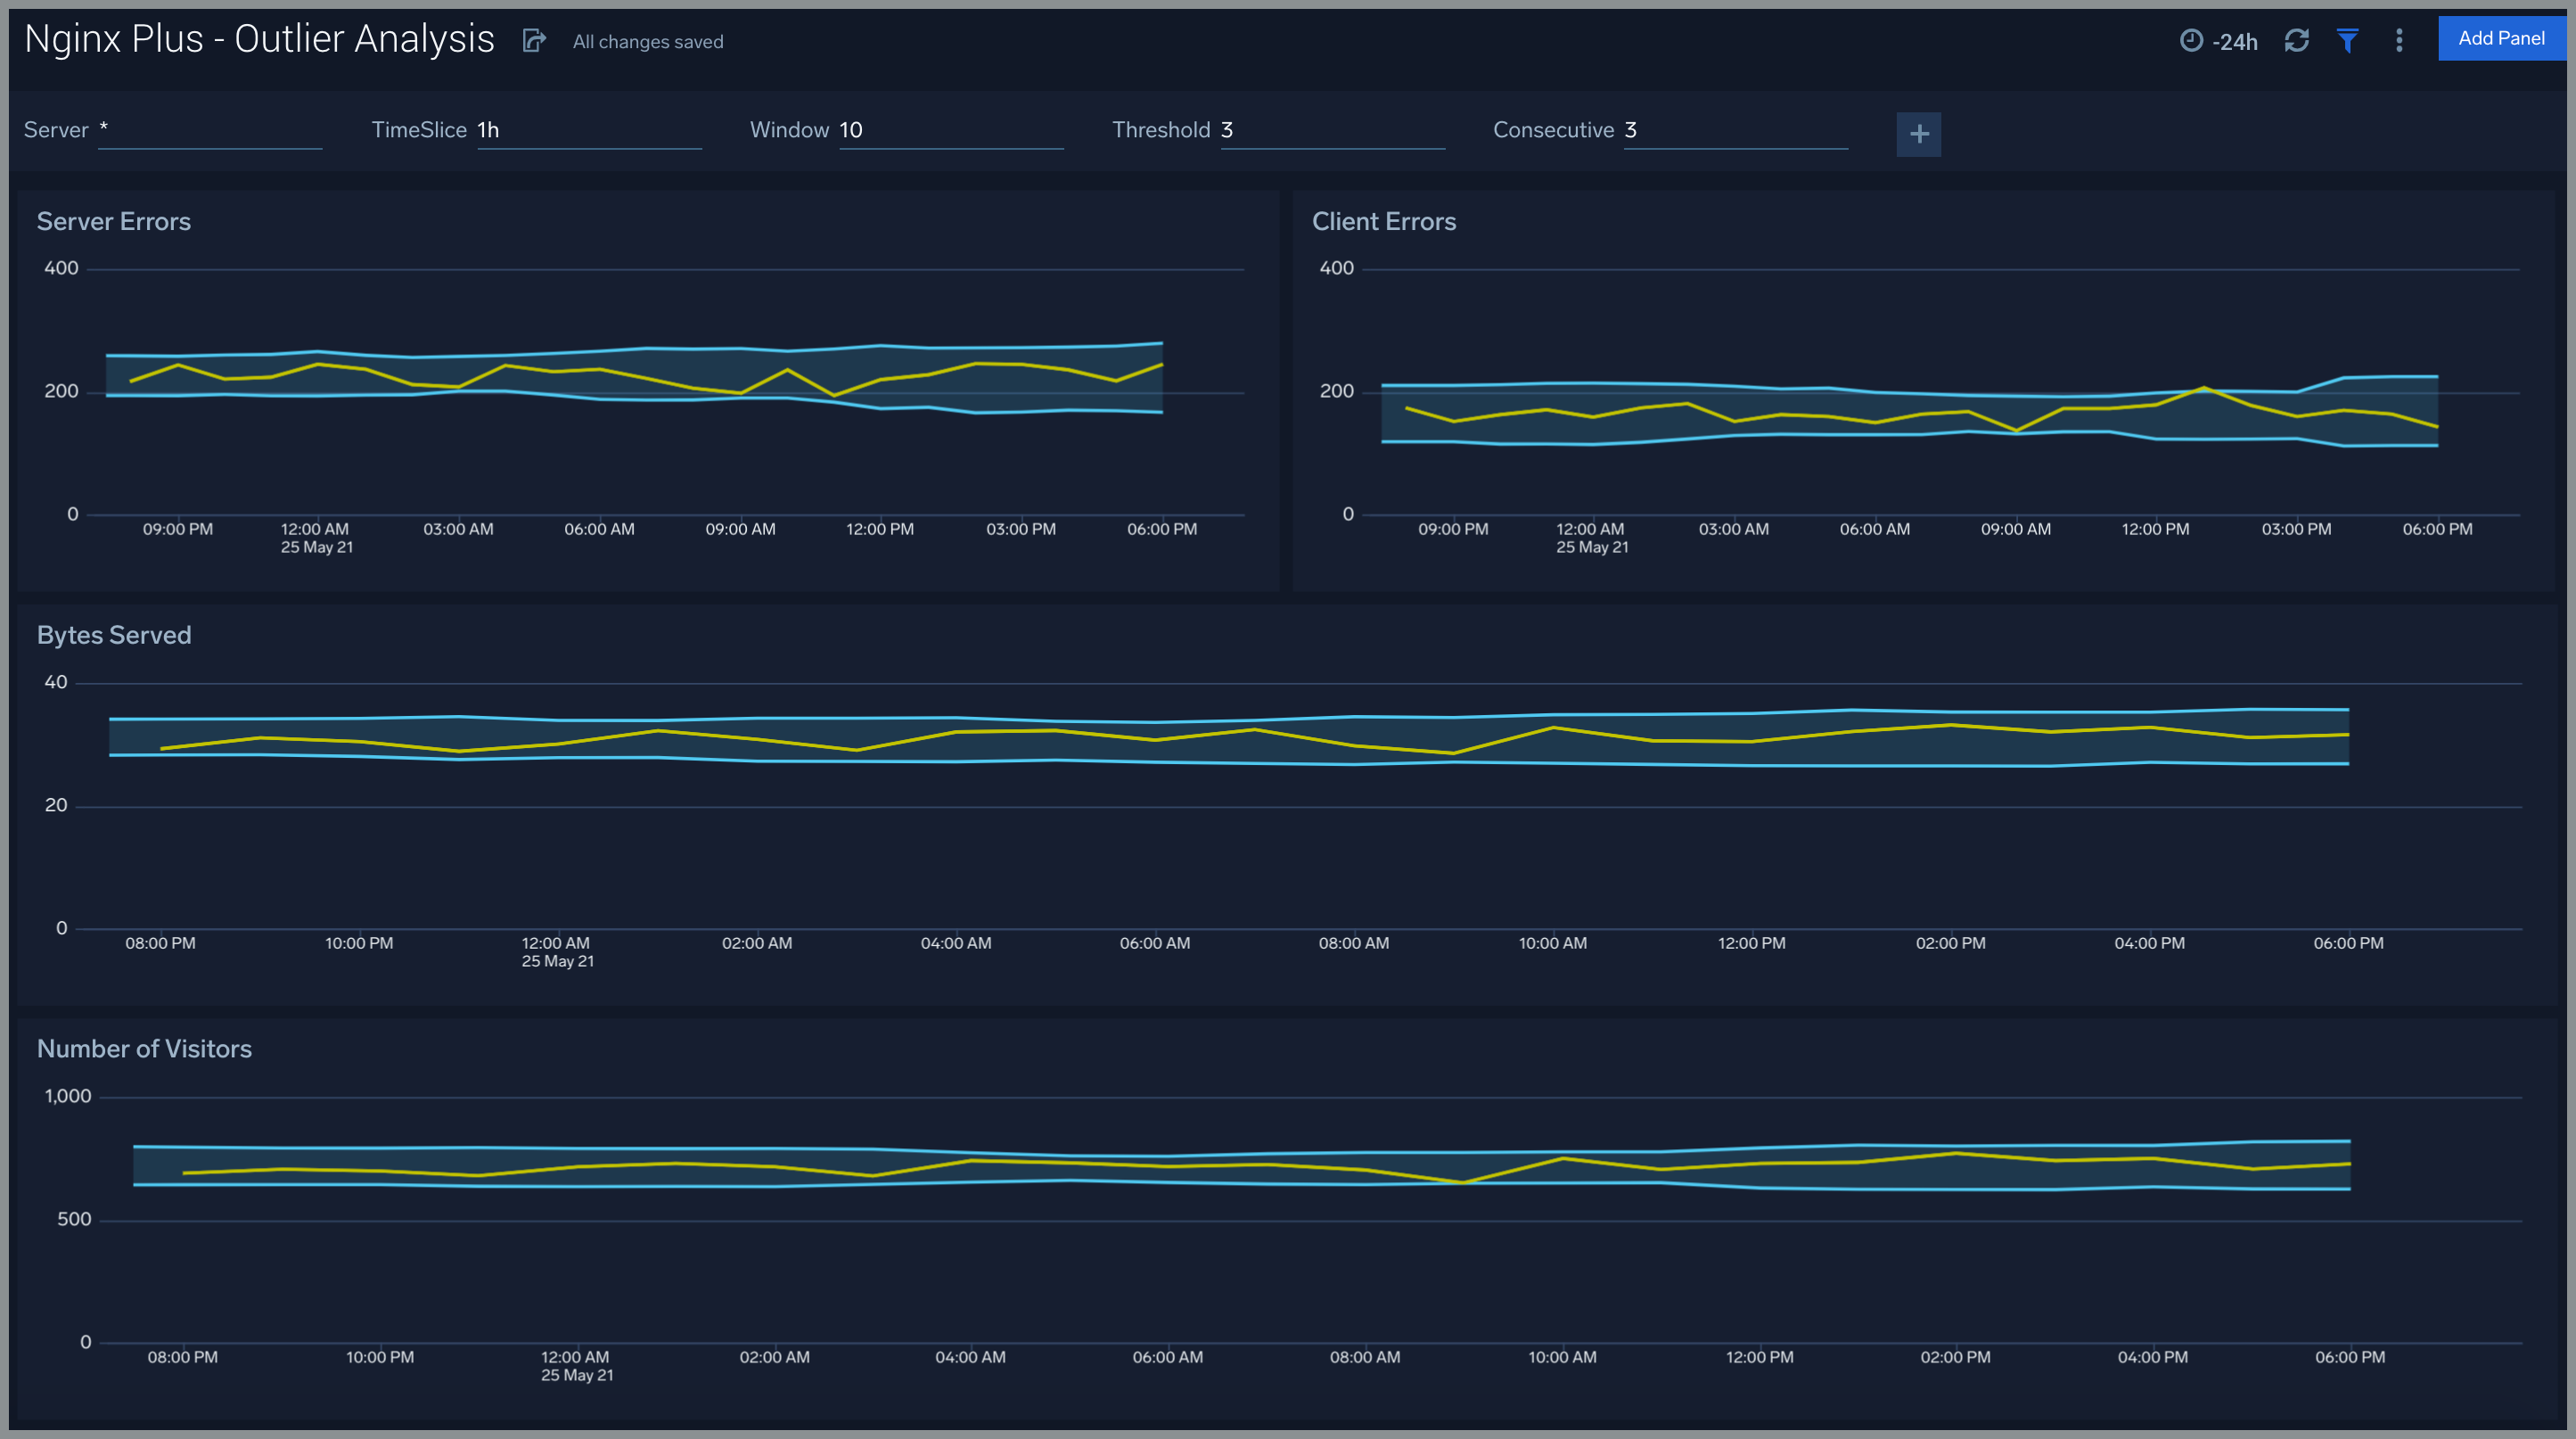Screen dimensions: 2576x1439
Task: Click the share dashboard icon
Action: click(x=534, y=40)
